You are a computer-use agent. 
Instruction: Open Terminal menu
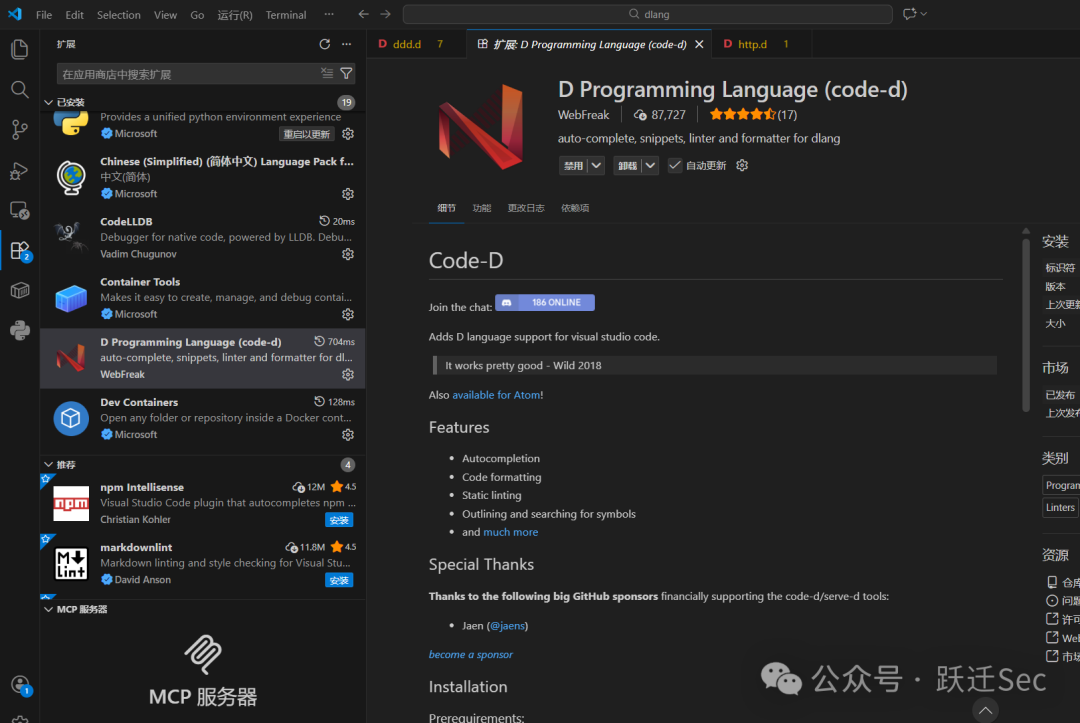tap(286, 14)
